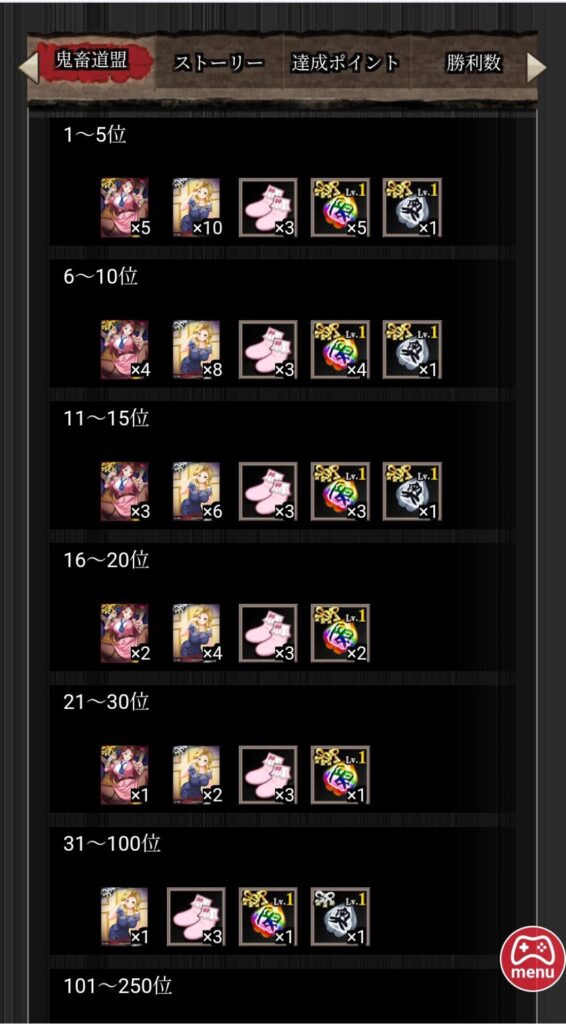Screen dimensions: 566x1024
Task: Select silver orb ×1 in 1～5位 row
Action: click(x=412, y=207)
